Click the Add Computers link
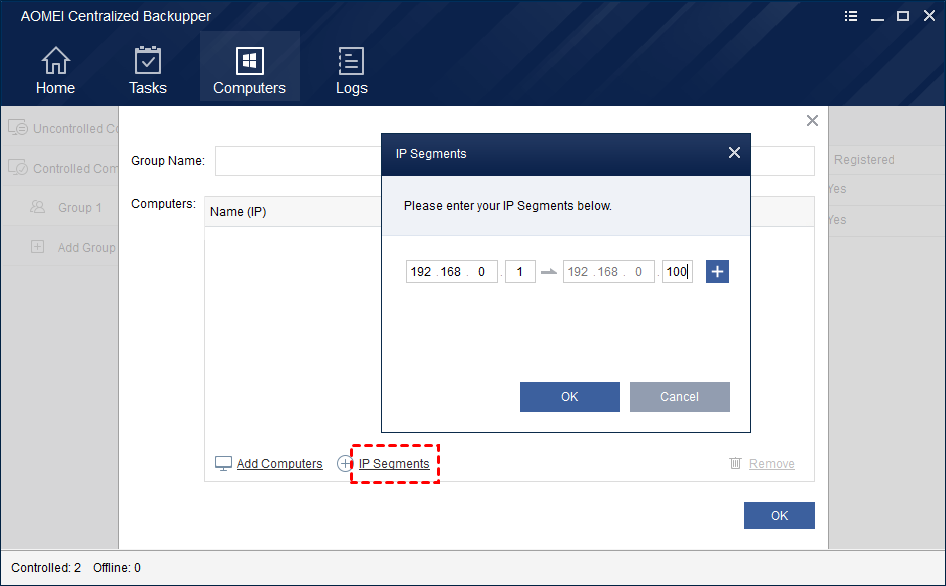 pos(279,463)
